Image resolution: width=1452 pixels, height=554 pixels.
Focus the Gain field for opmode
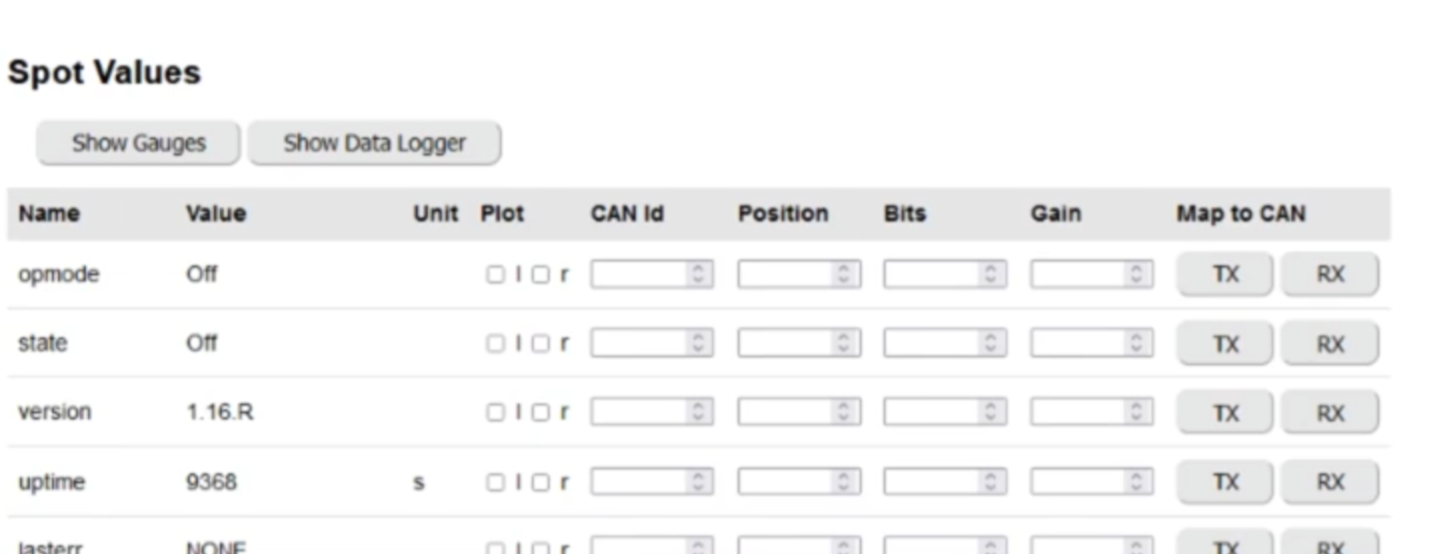point(1078,275)
